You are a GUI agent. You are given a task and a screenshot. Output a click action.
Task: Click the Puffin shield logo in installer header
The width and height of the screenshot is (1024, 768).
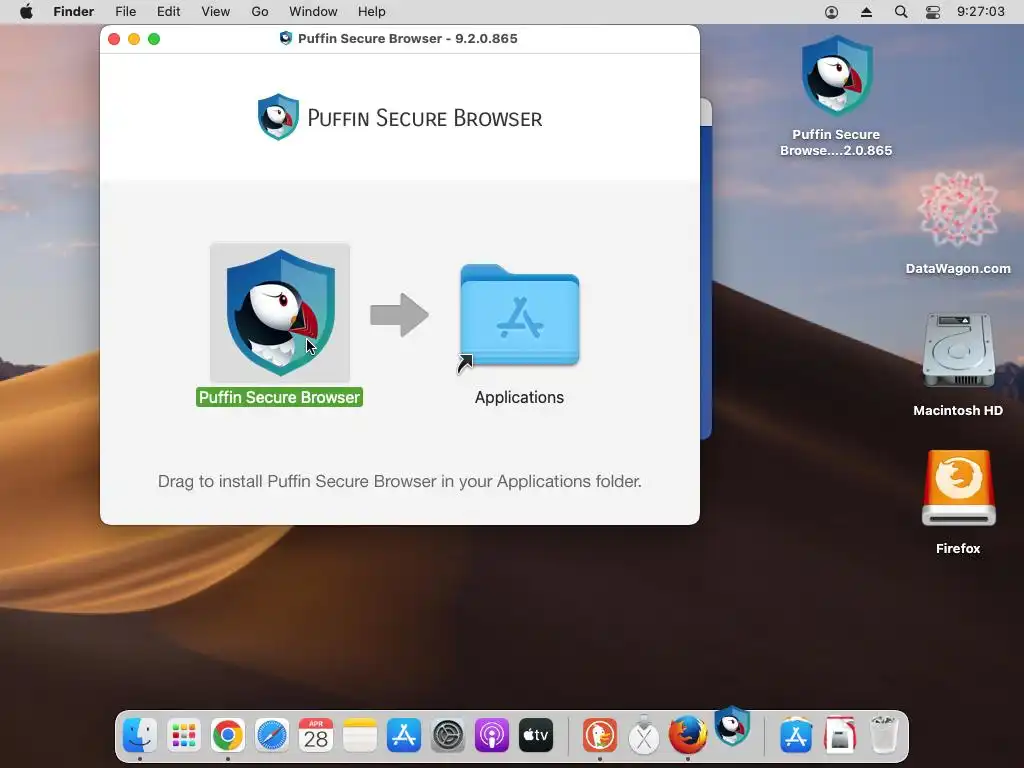(278, 117)
